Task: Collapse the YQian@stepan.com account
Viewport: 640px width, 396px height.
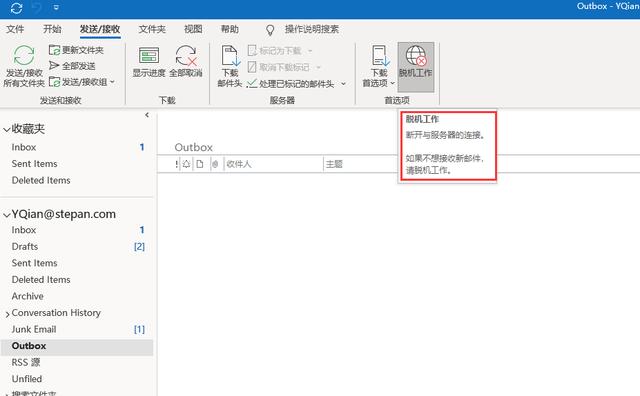Action: [7, 215]
